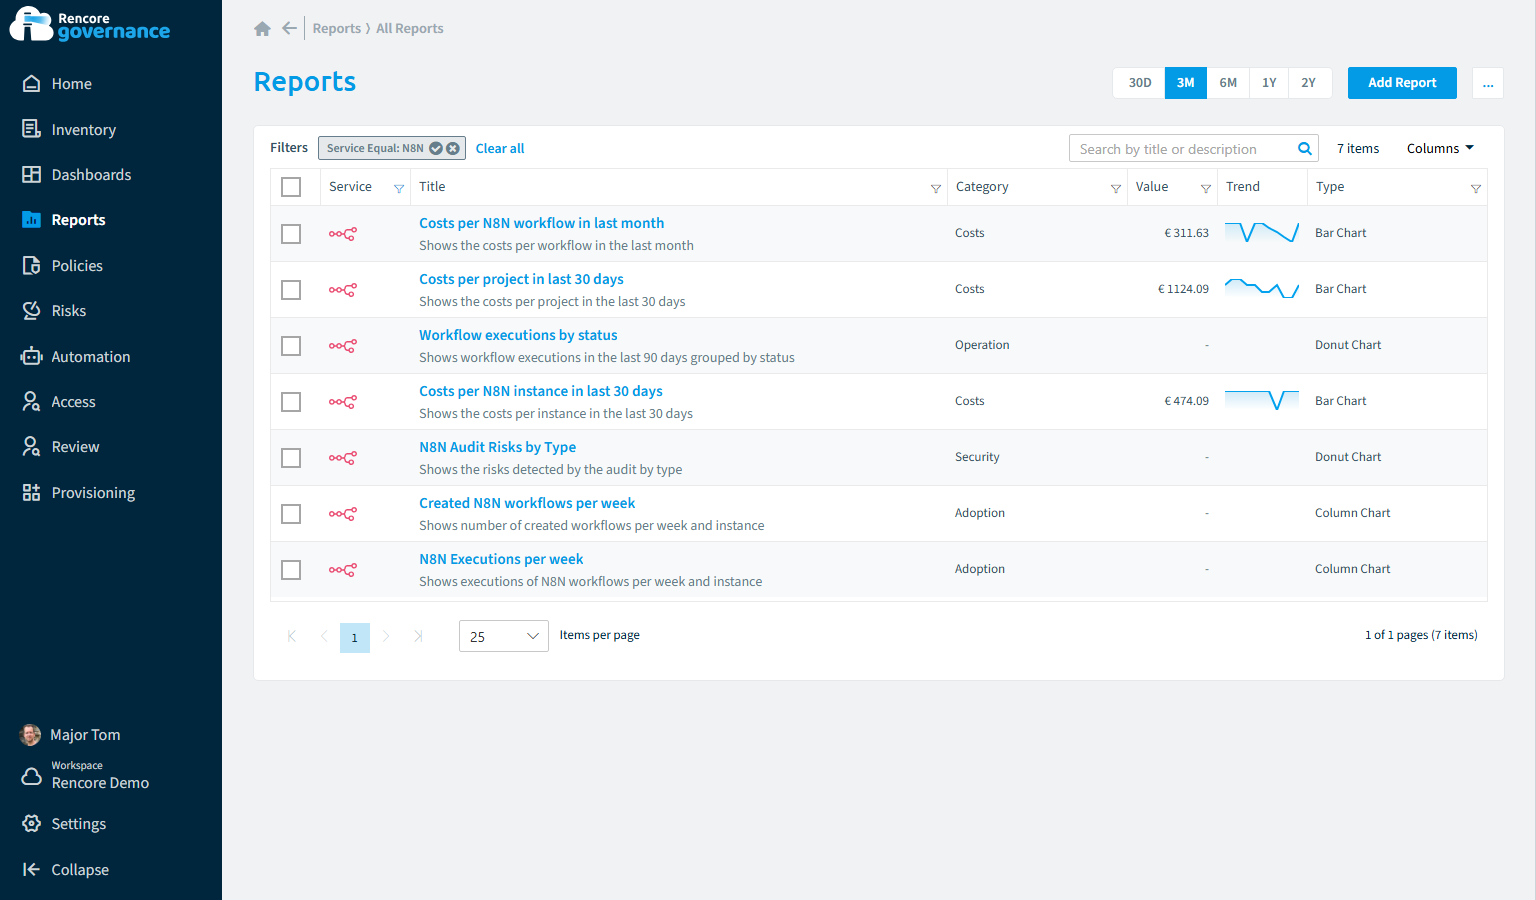Open Costs per N8N workflow in last month

541,223
